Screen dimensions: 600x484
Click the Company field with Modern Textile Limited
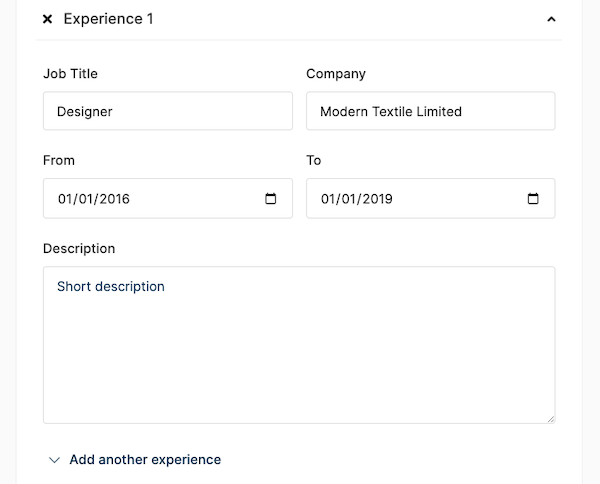pos(430,111)
